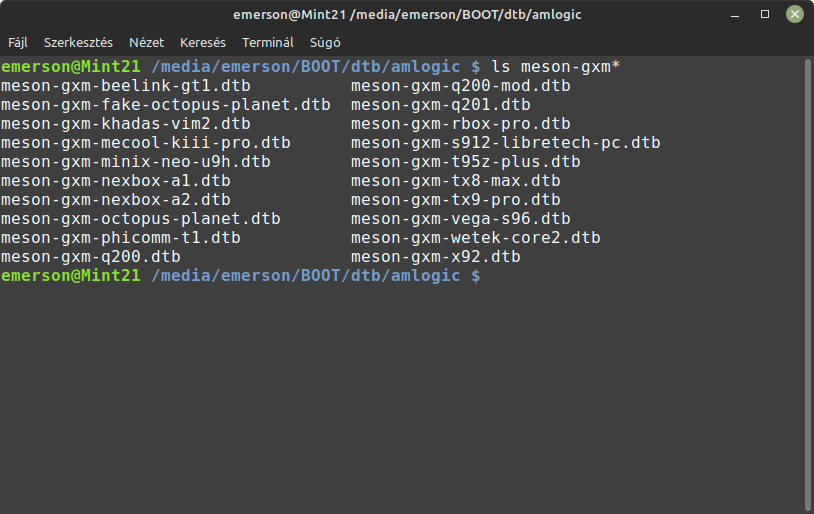Click on meson-gxm-fake-octopus-planet.dtb filename
The image size is (814, 514).
click(166, 105)
